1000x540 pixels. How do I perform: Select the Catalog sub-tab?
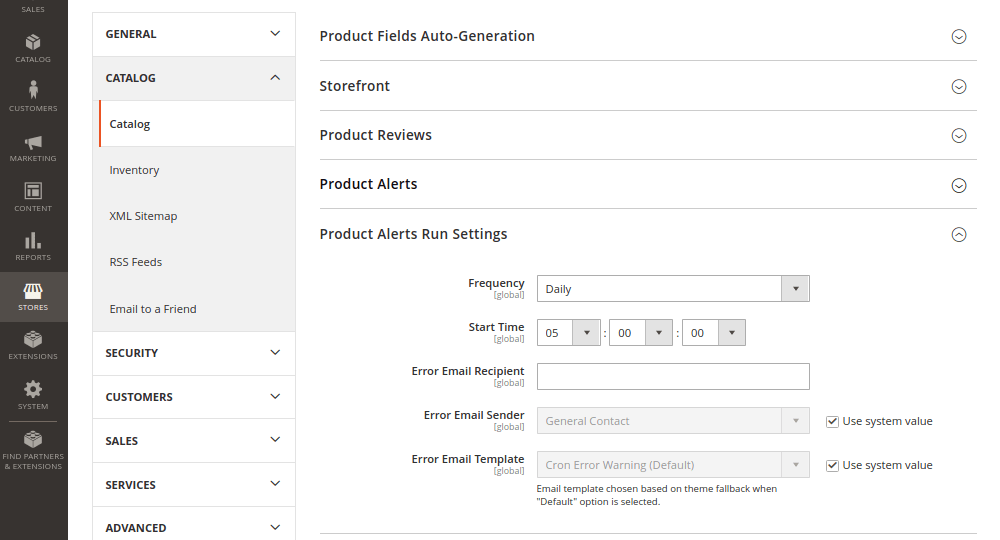pyautogui.click(x=197, y=124)
